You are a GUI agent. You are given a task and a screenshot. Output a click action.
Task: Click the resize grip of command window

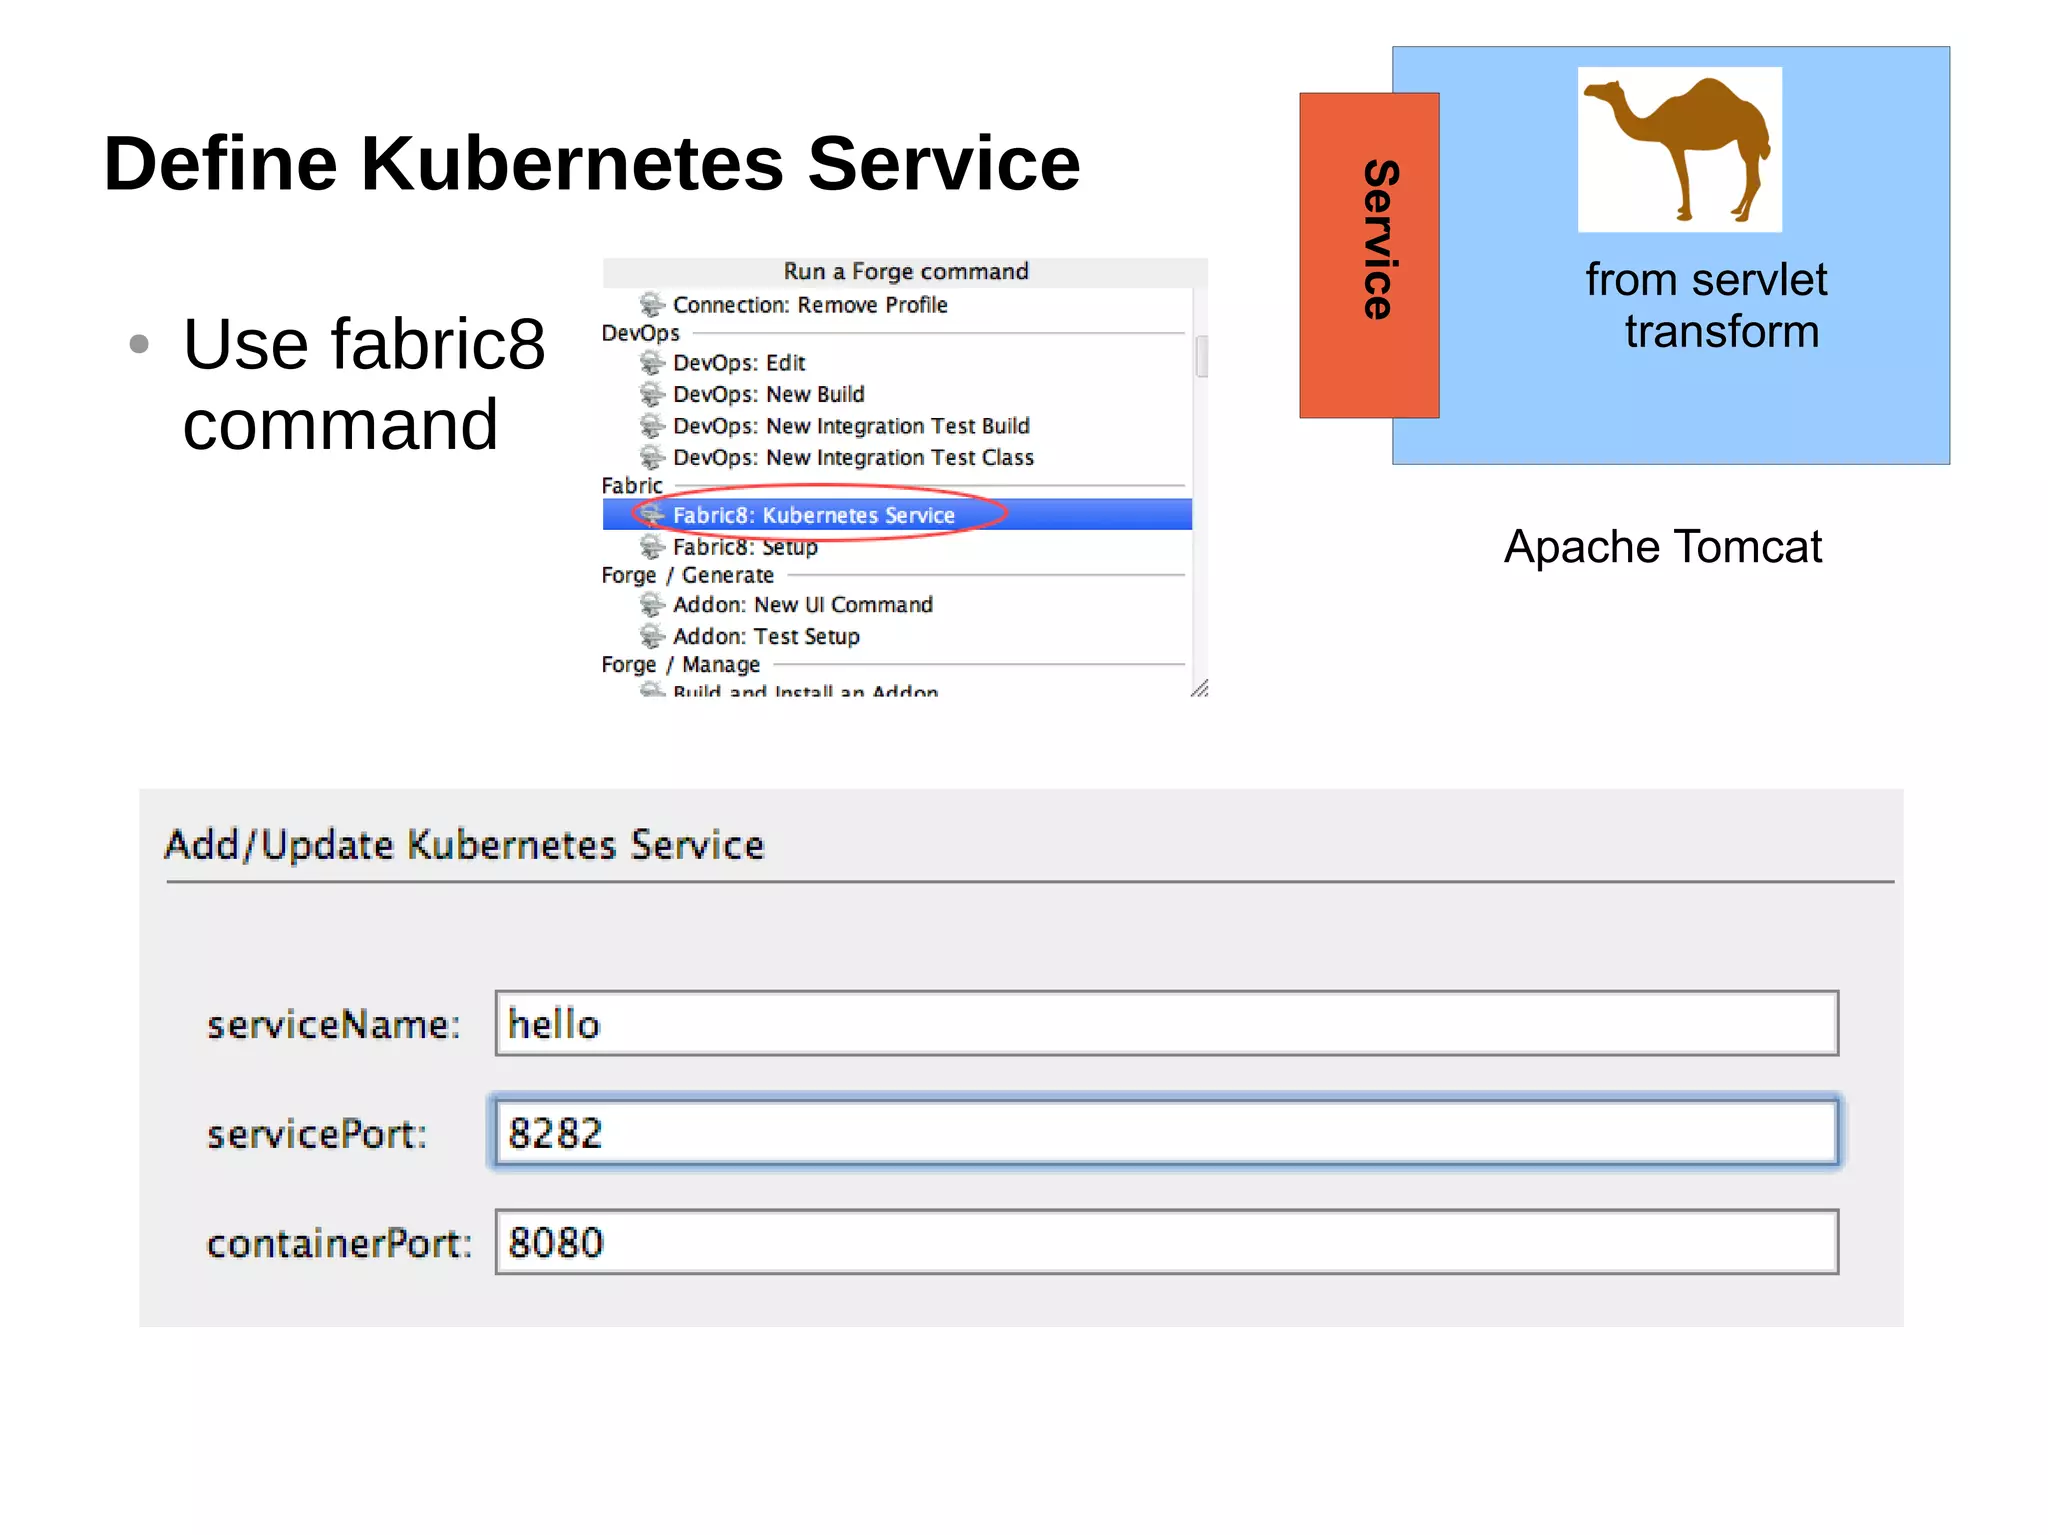pyautogui.click(x=1200, y=688)
